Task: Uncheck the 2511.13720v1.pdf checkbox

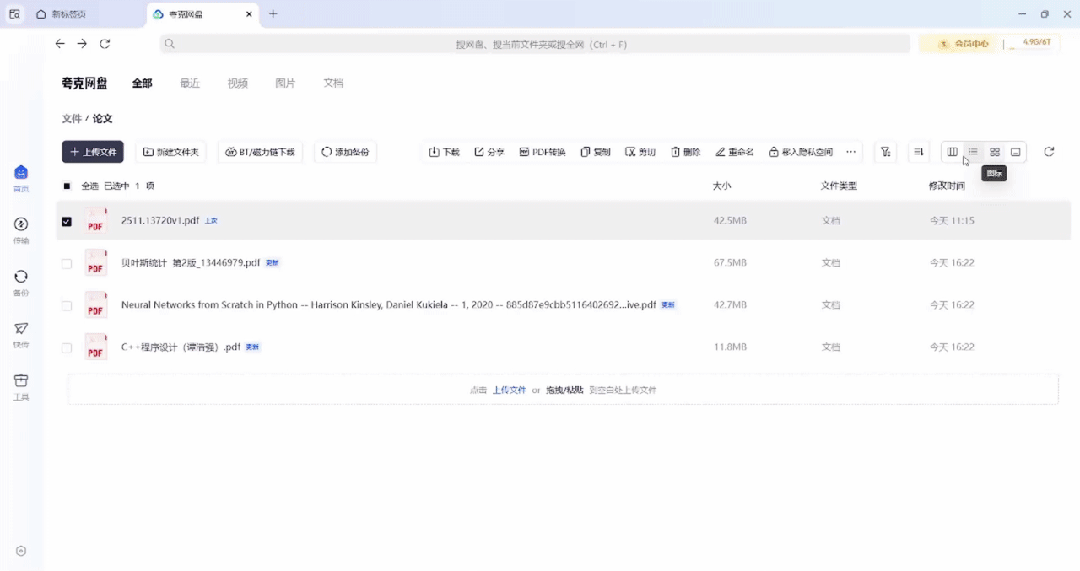Action: 67,221
